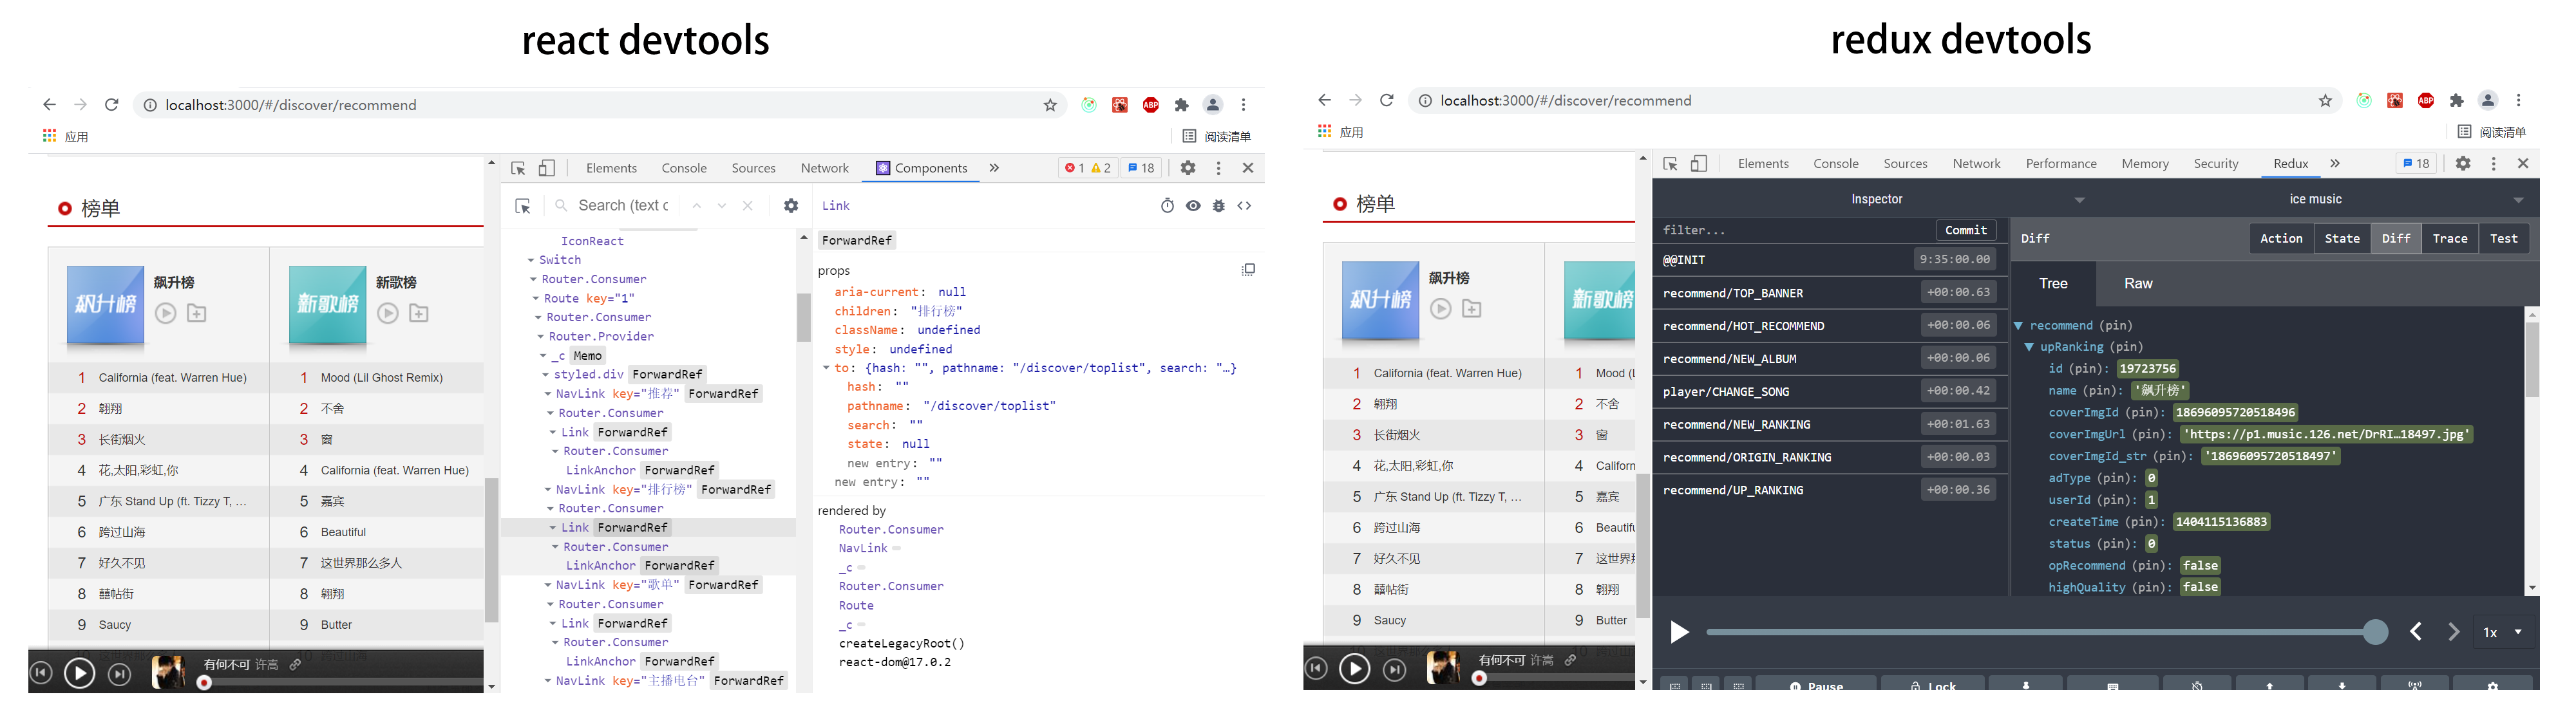Viewport: 2576px width, 708px height.
Task: Click the bug log-to-console icon
Action: click(x=1218, y=206)
